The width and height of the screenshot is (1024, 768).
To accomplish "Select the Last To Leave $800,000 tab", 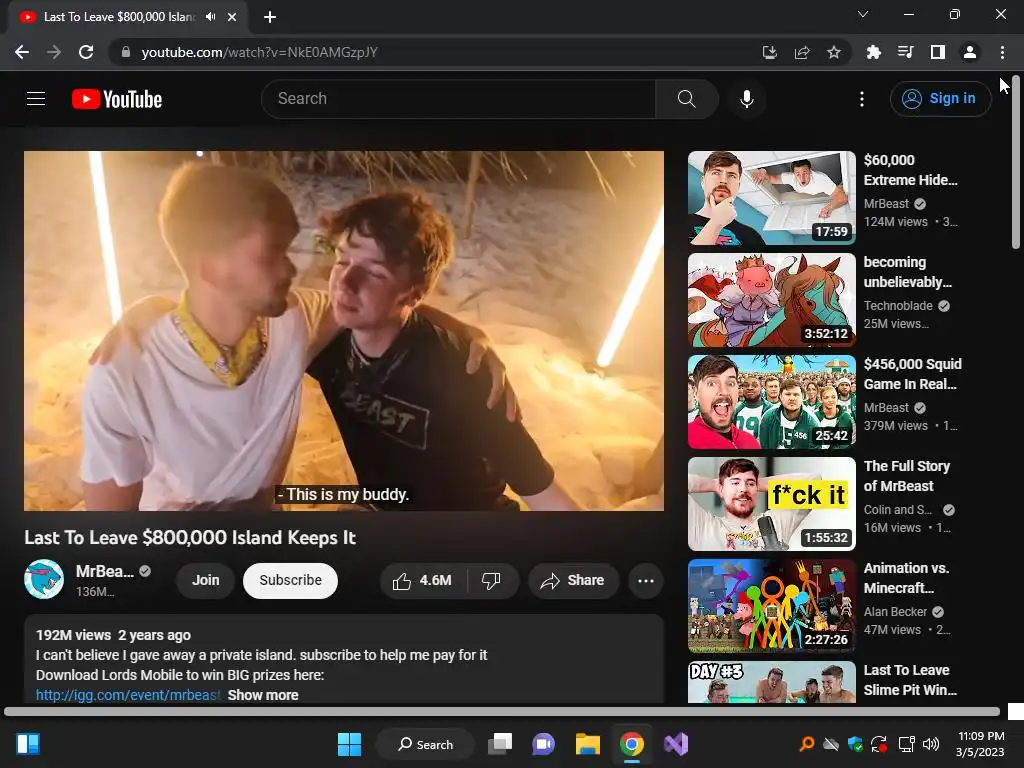I will point(118,17).
